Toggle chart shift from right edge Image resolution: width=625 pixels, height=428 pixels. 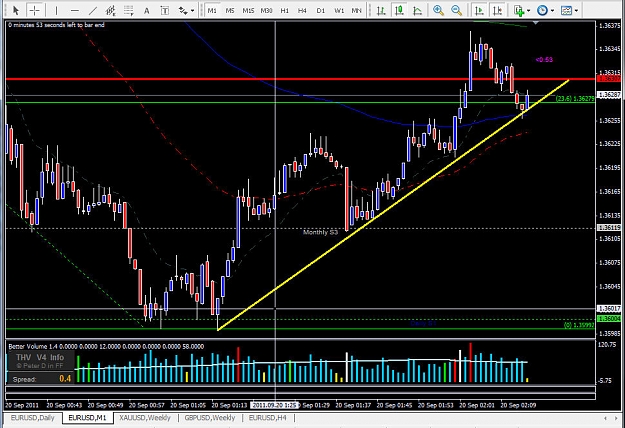[x=497, y=10]
